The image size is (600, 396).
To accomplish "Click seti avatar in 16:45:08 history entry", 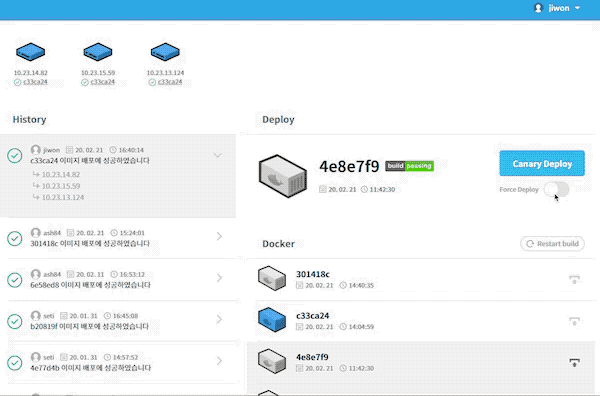I will click(36, 316).
